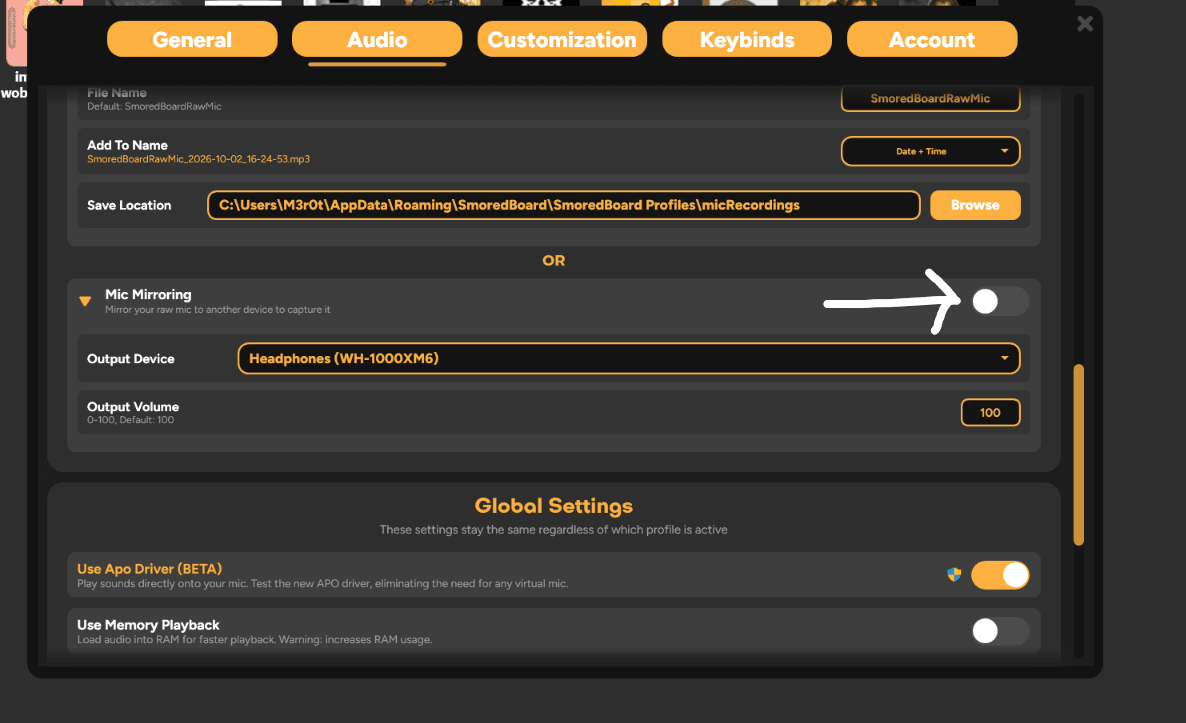Viewport: 1186px width, 723px height.
Task: Close the settings dialog with X
Action: pyautogui.click(x=1085, y=23)
